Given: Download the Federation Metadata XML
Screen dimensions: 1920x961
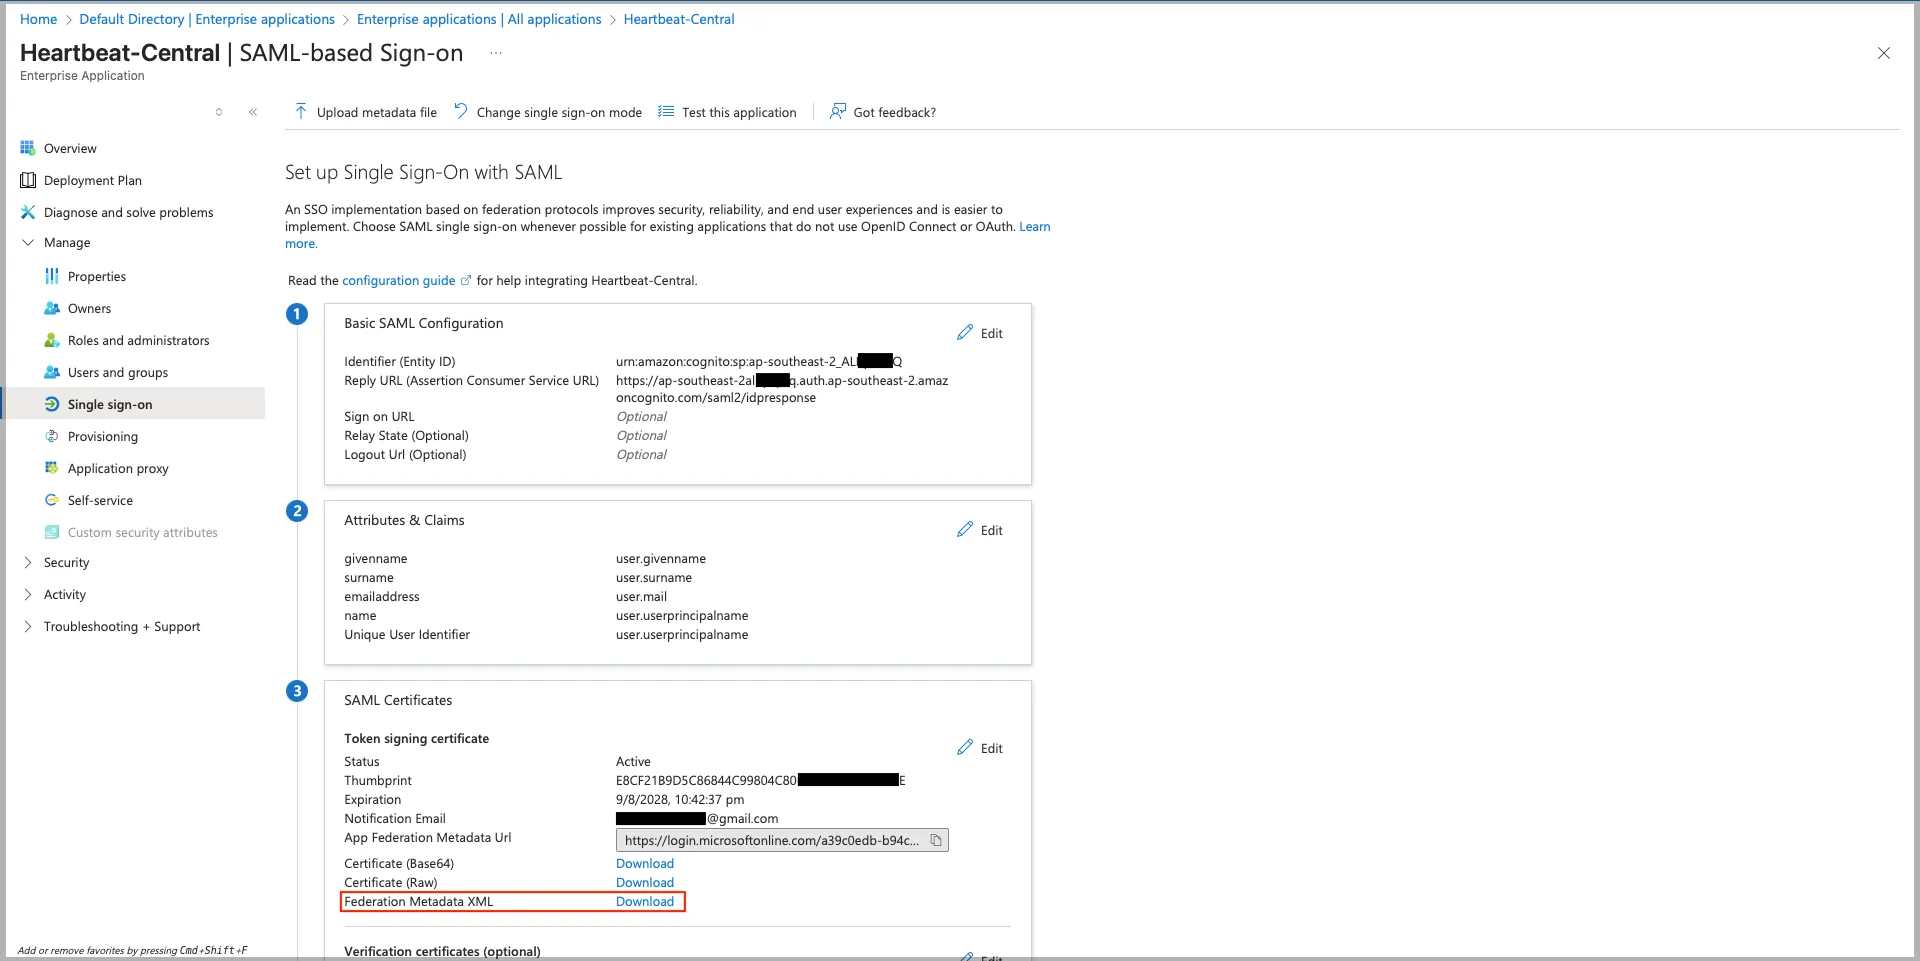Looking at the screenshot, I should click(644, 902).
